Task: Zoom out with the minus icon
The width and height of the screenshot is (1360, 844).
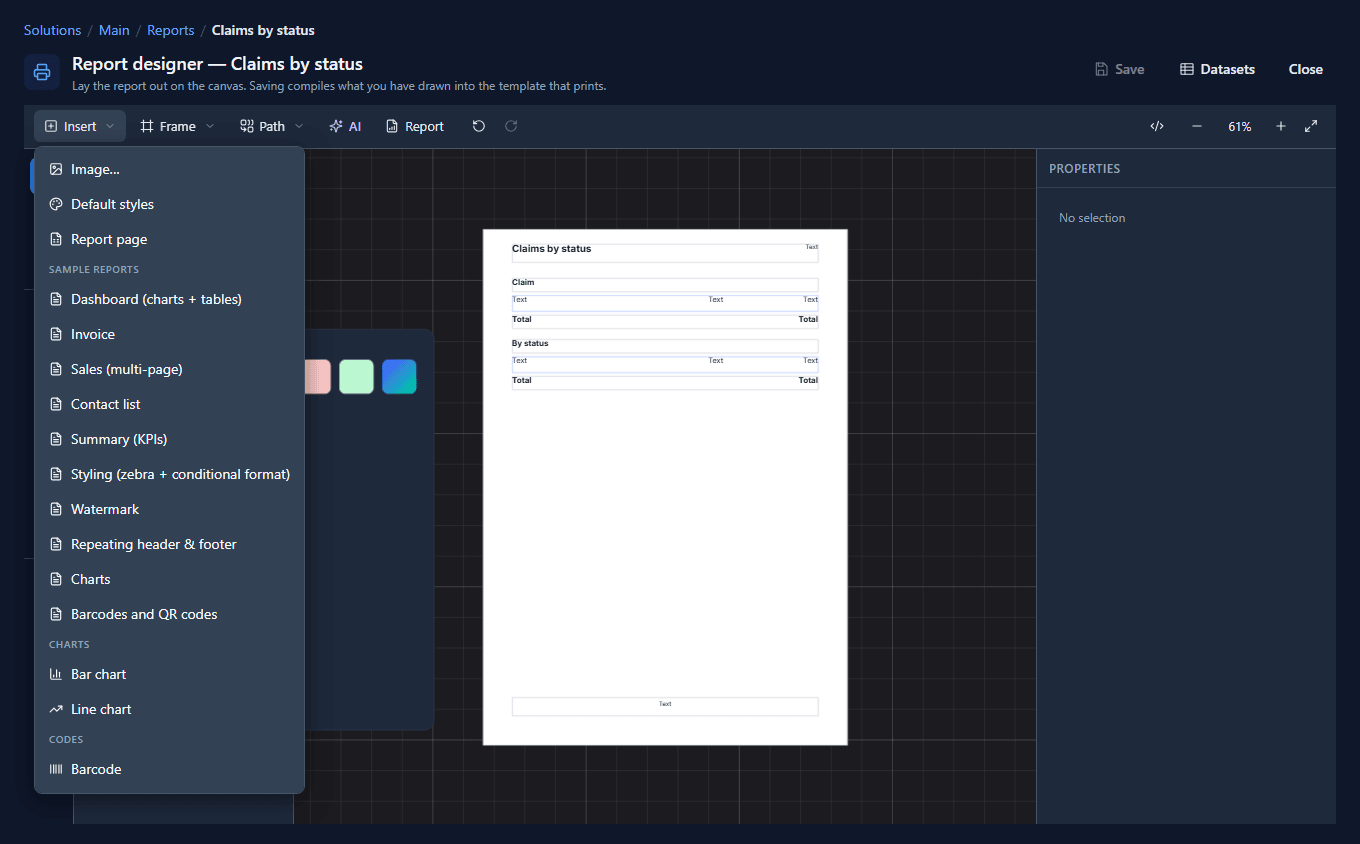Action: 1197,126
